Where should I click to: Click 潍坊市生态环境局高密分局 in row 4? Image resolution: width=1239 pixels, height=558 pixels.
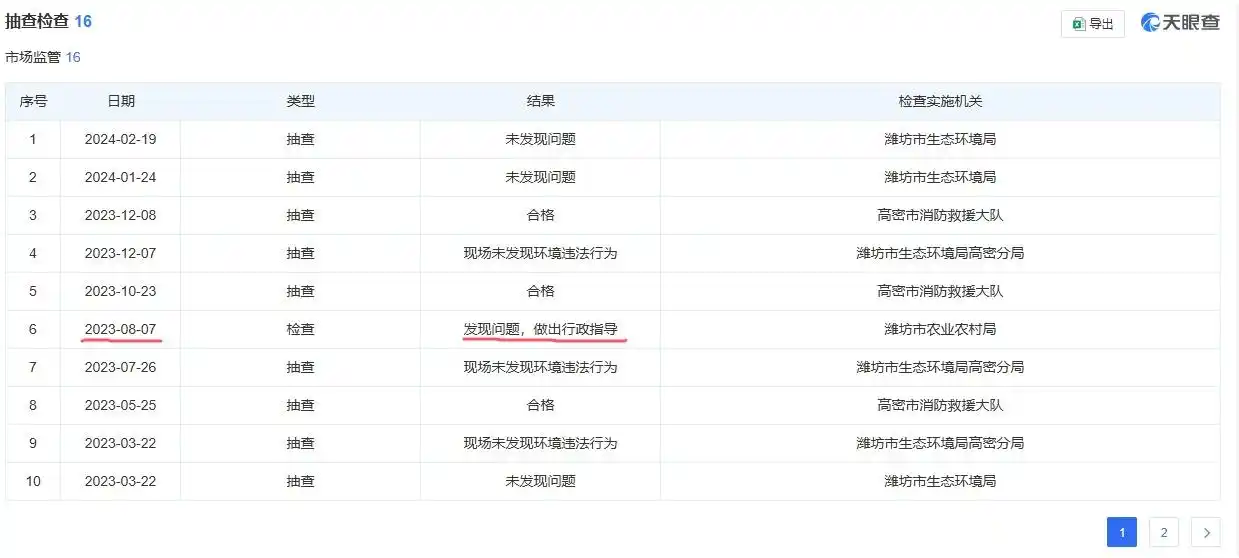[x=940, y=253]
